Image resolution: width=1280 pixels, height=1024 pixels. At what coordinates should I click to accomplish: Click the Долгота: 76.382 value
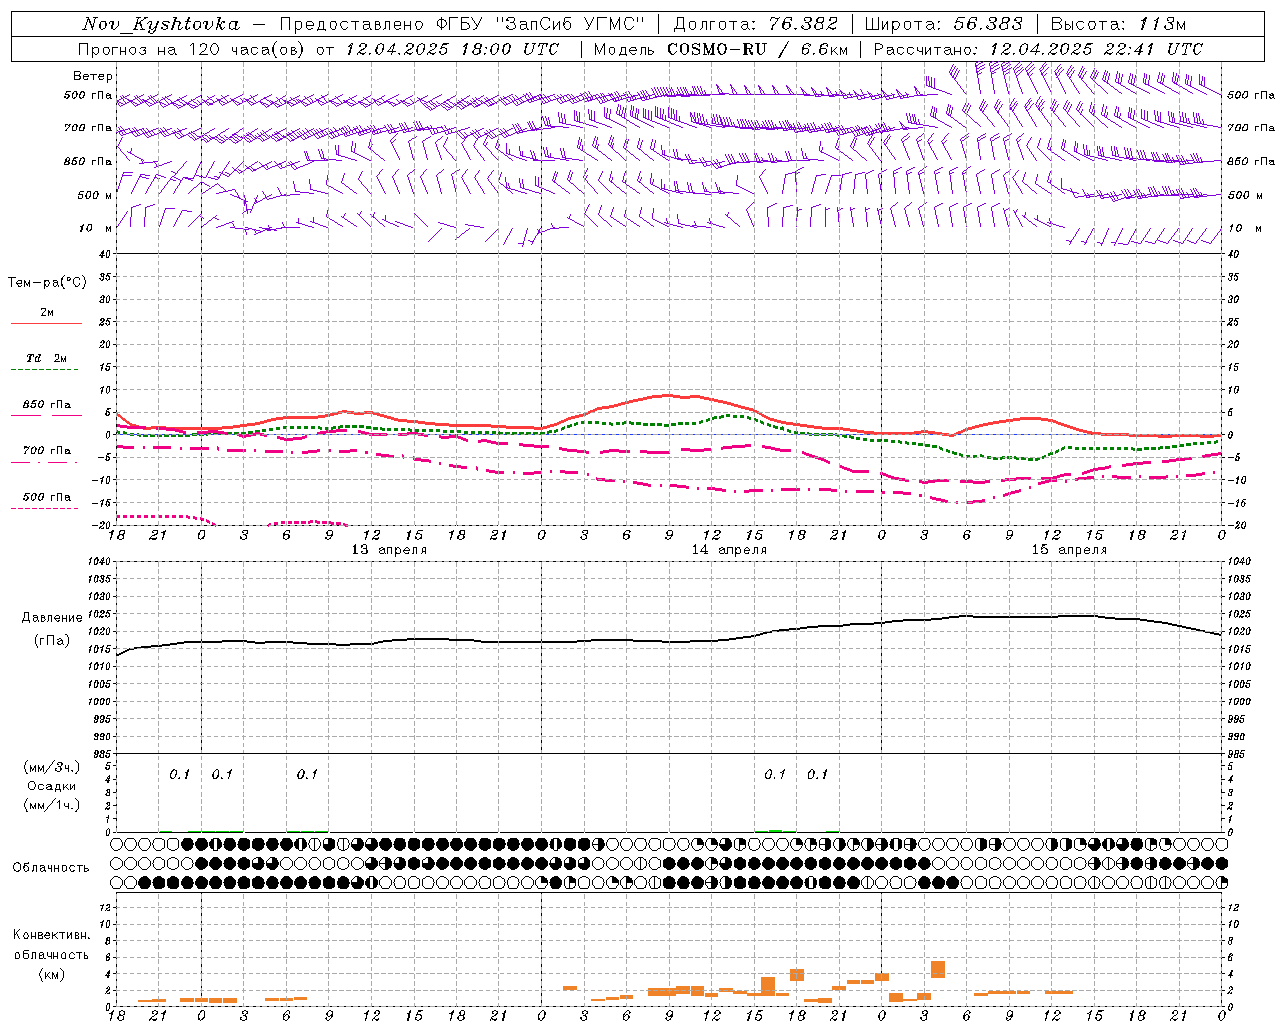[x=755, y=24]
